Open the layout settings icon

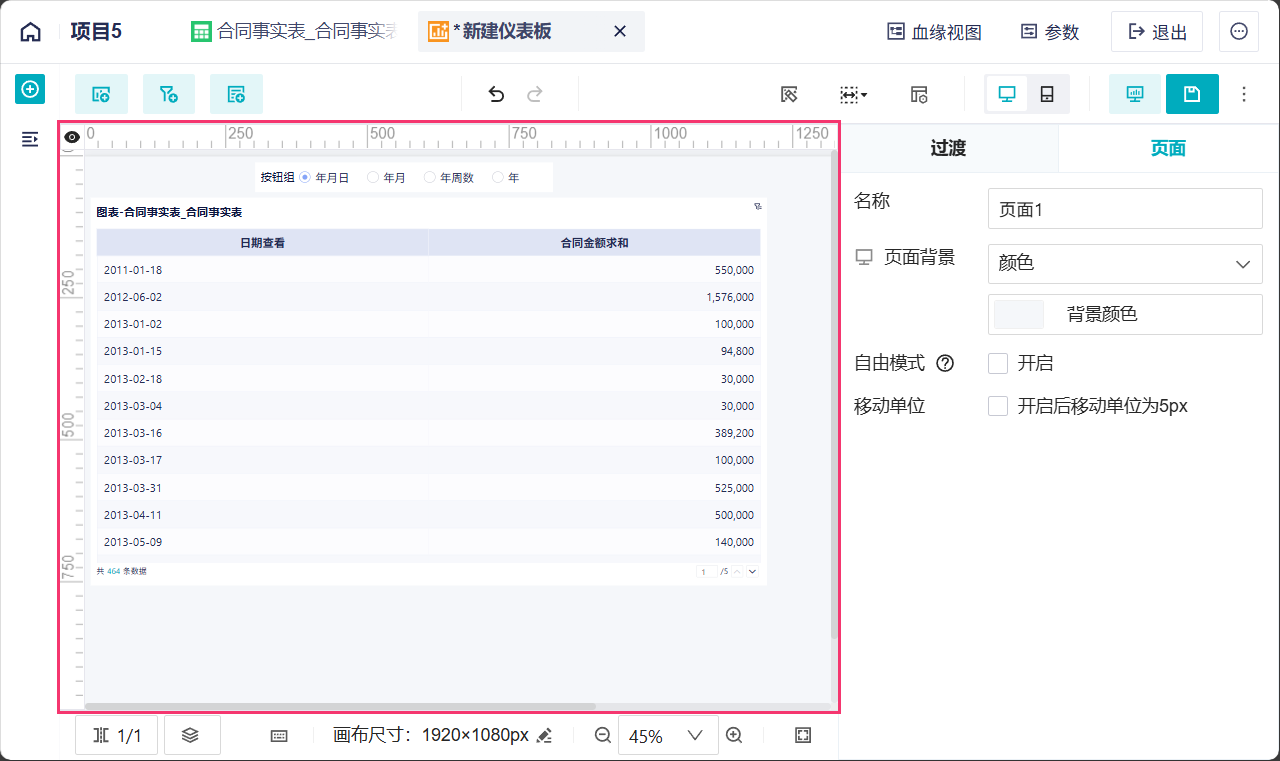point(919,94)
